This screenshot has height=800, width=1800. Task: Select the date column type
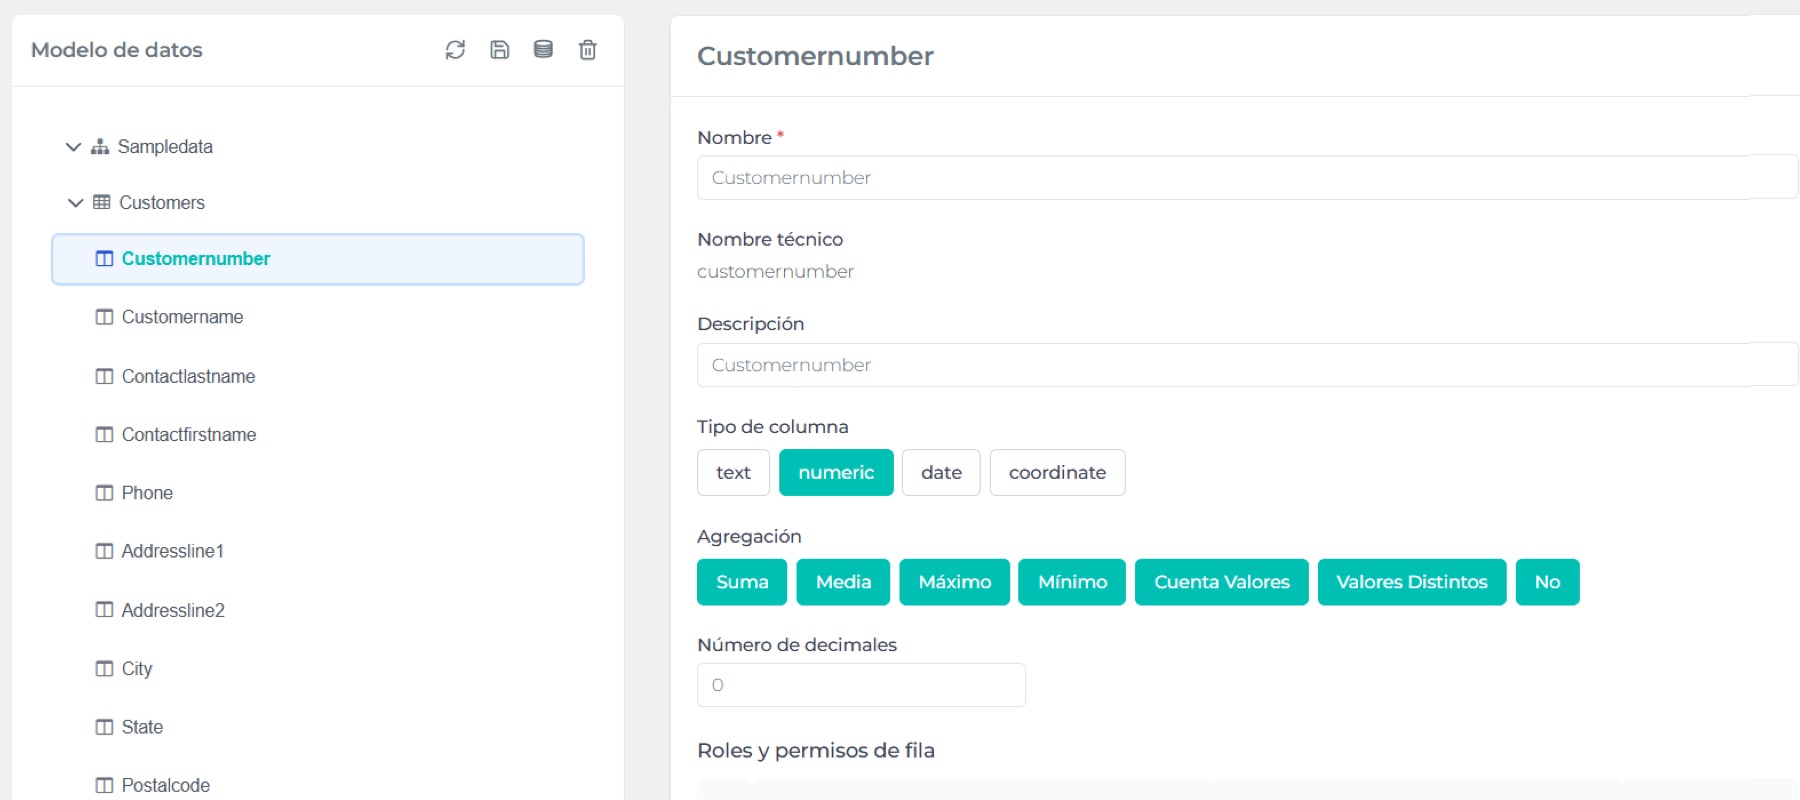[x=941, y=473]
